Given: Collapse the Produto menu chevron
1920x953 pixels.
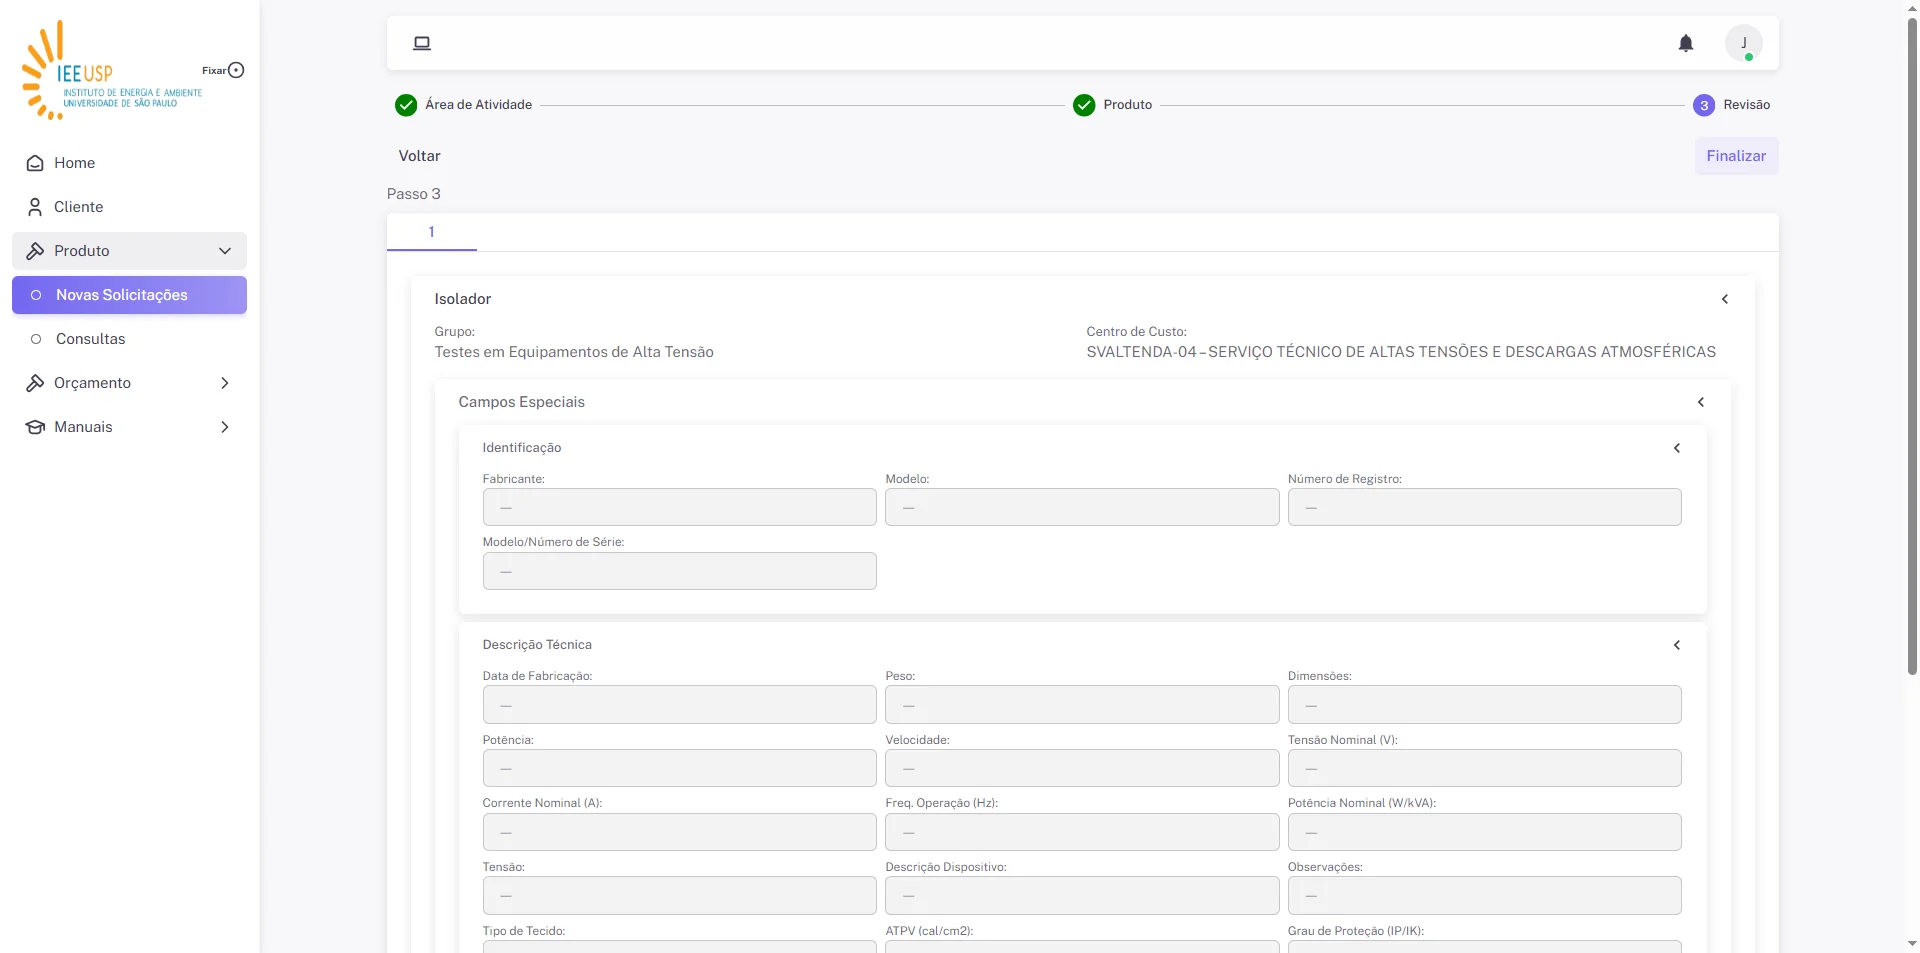Looking at the screenshot, I should (225, 251).
